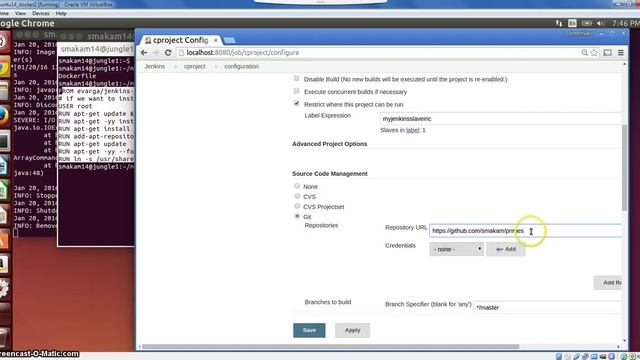This screenshot has height=360, width=640.
Task: Select the CVS radio button
Action: (297, 196)
